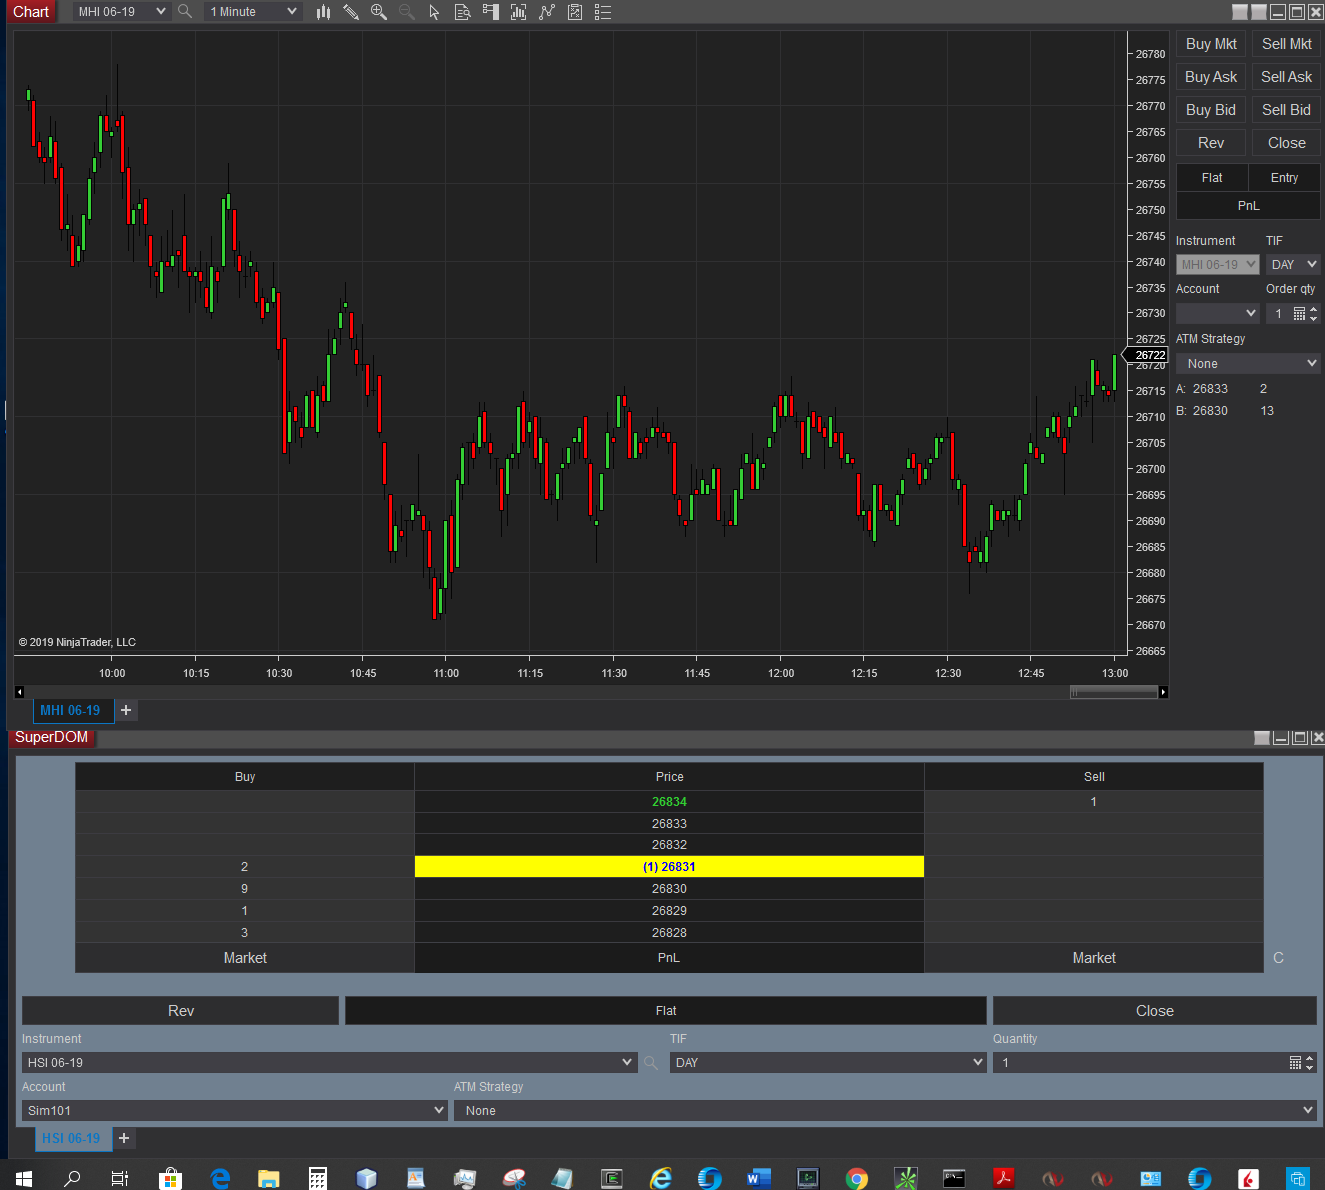The height and width of the screenshot is (1190, 1325).
Task: Expand the MHI 06-19 instrument selector in chart toolbar
Action: (x=161, y=12)
